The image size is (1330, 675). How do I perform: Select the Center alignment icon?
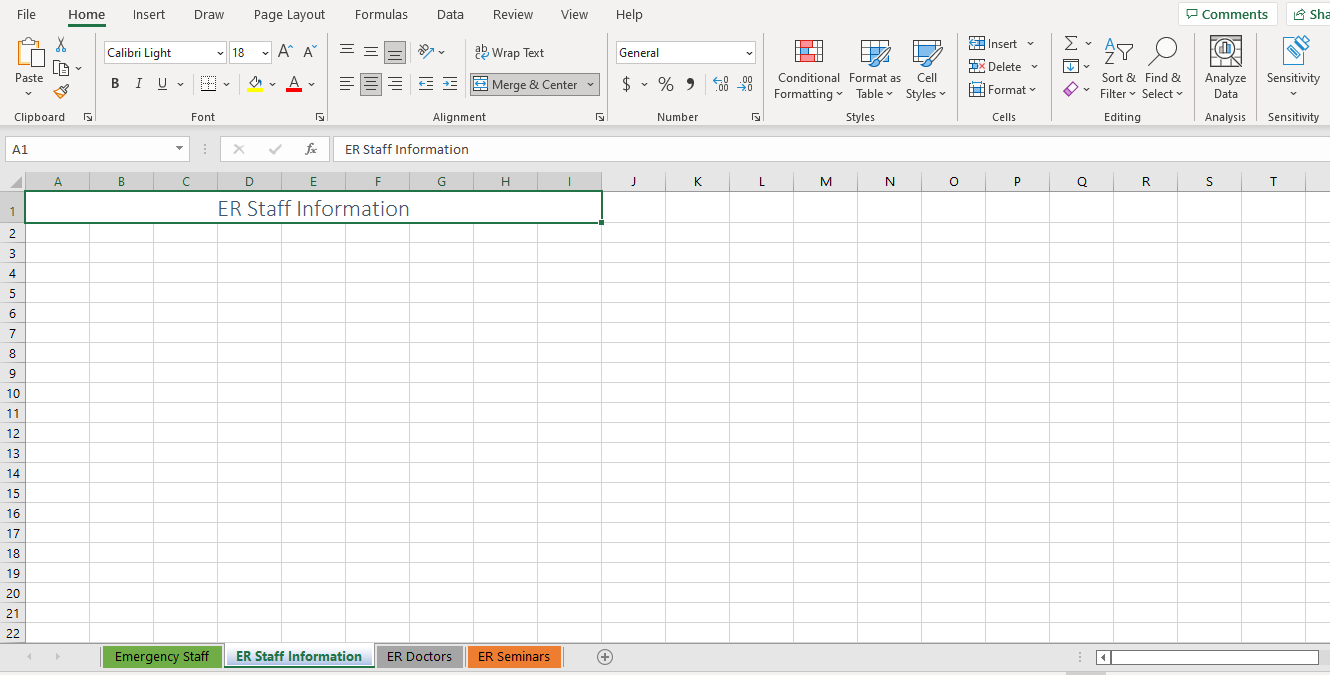370,84
